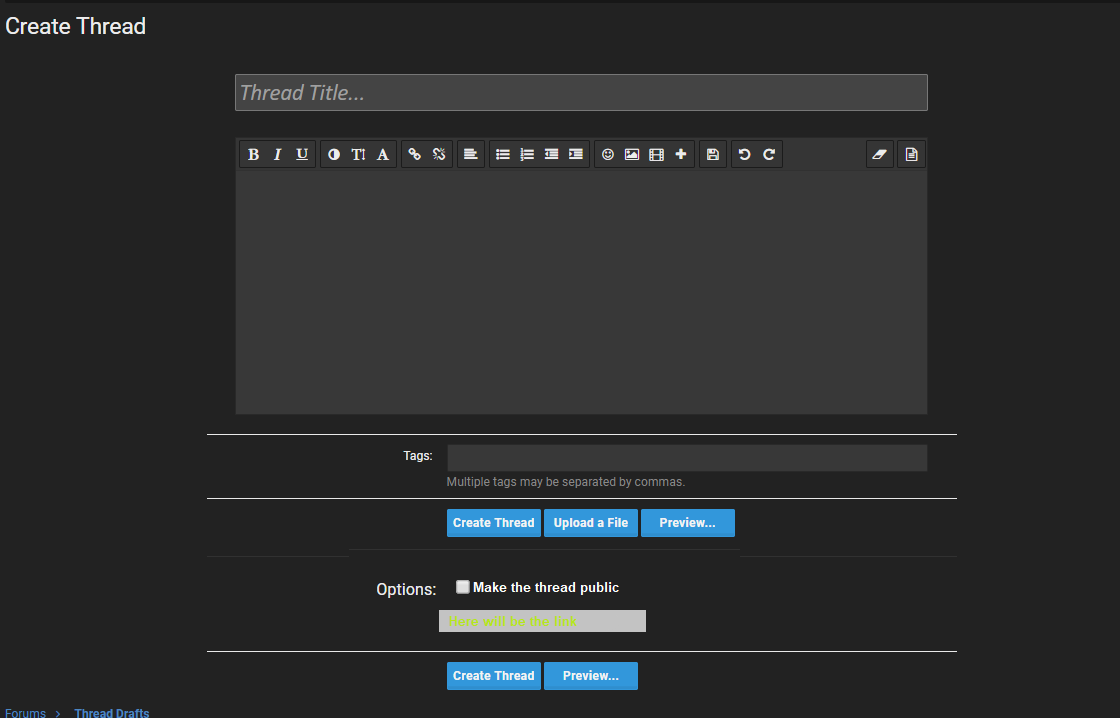Click the Tags: label
1120x718 pixels.
pyautogui.click(x=418, y=456)
